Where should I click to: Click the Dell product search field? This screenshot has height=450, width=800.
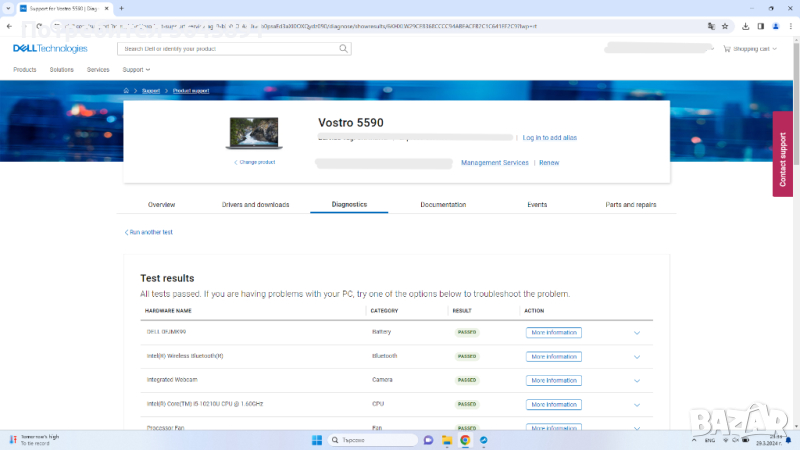pos(228,48)
